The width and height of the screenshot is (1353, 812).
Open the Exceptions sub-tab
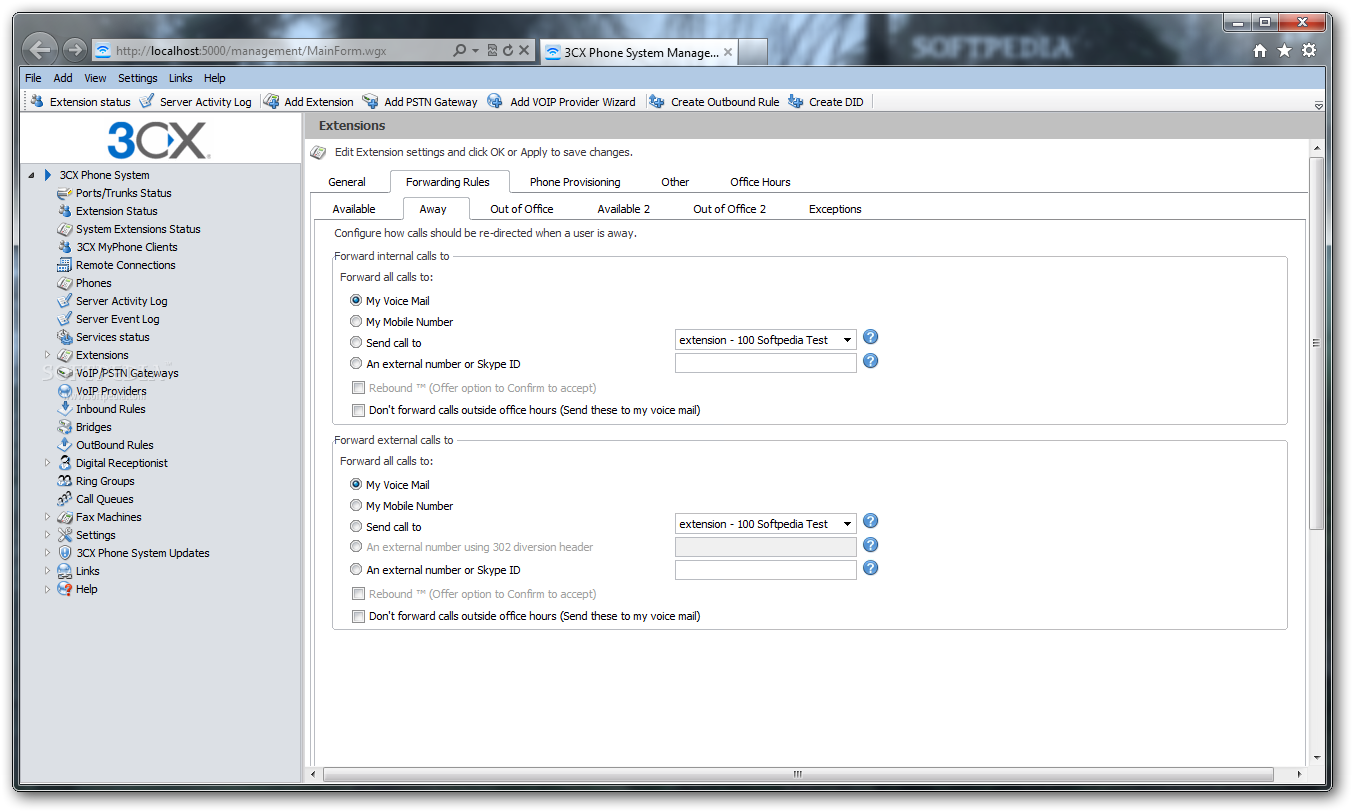pos(835,209)
